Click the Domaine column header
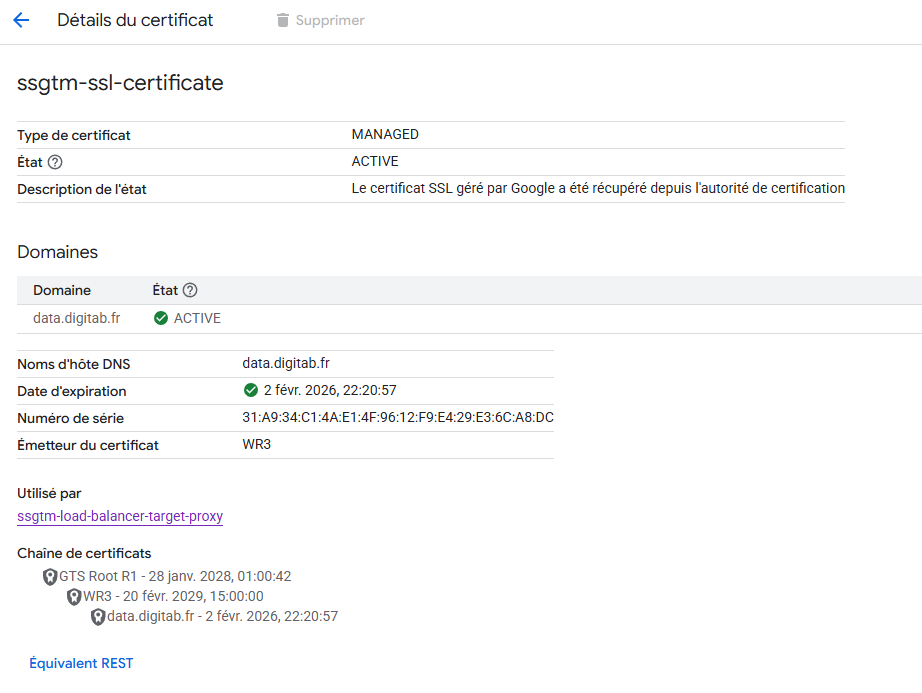Screen dimensions: 922x693 click(62, 290)
